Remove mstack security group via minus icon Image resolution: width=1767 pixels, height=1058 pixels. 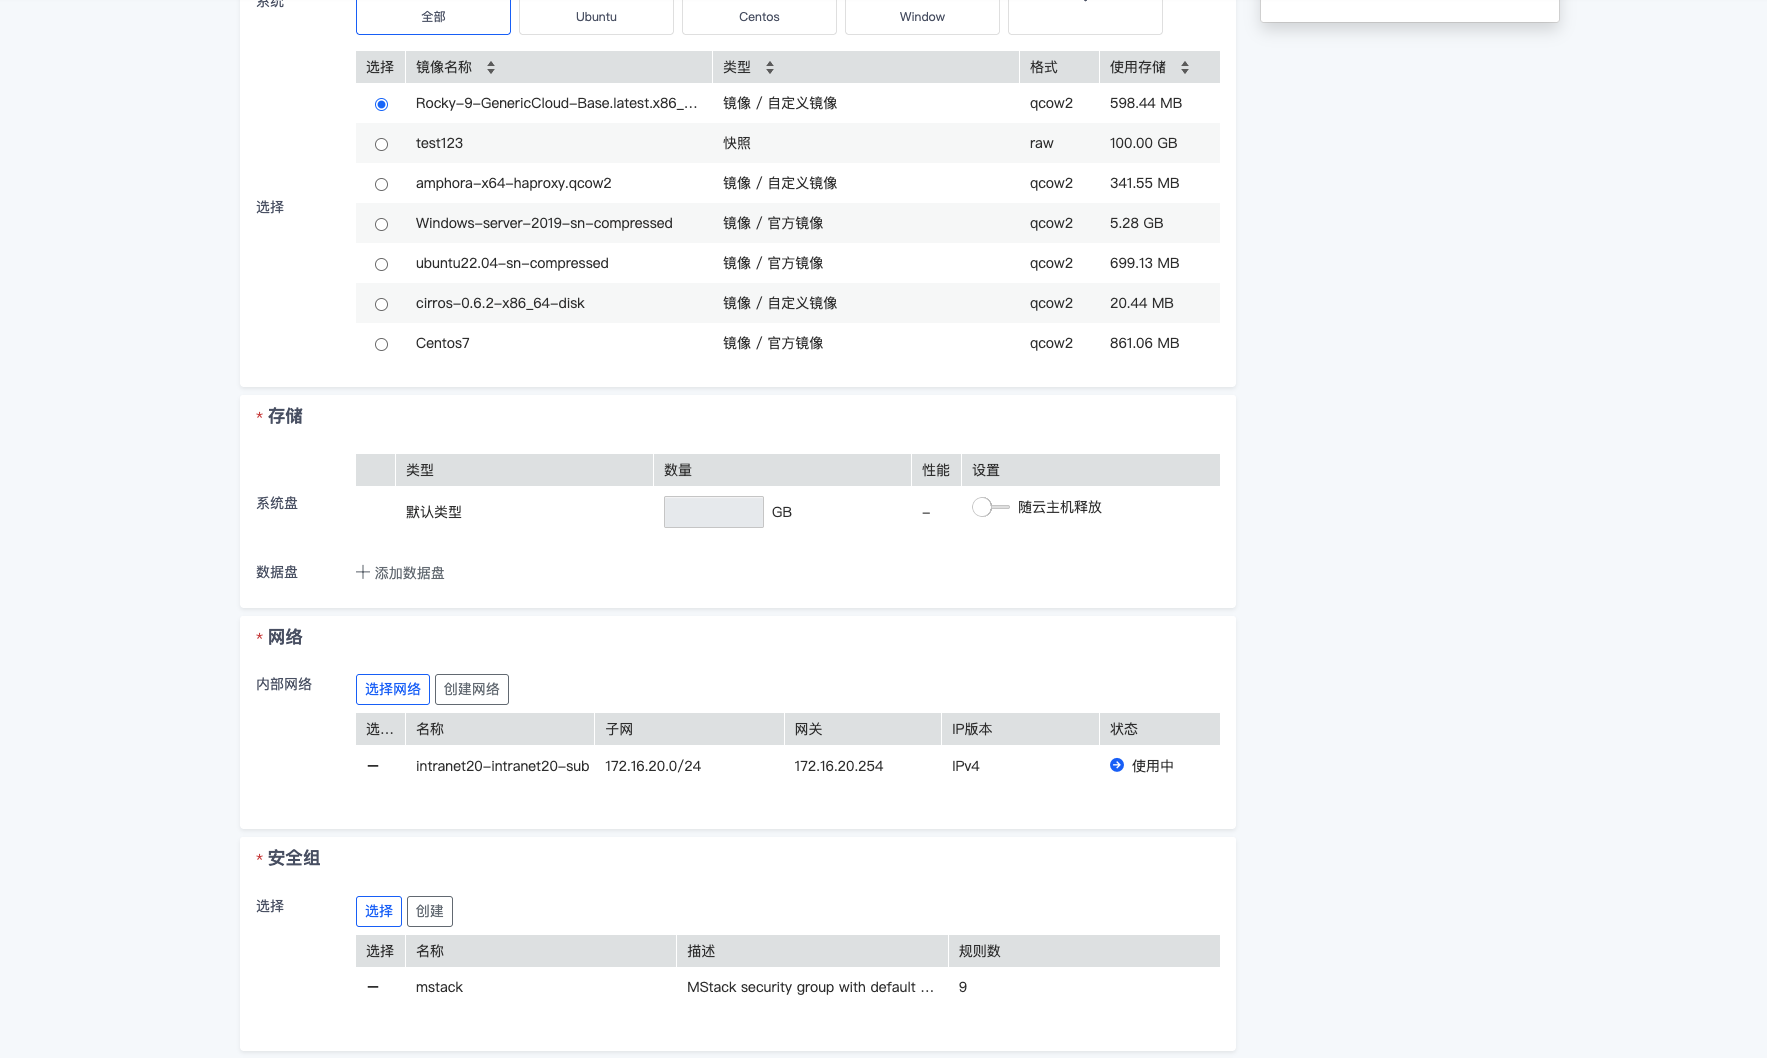point(373,987)
